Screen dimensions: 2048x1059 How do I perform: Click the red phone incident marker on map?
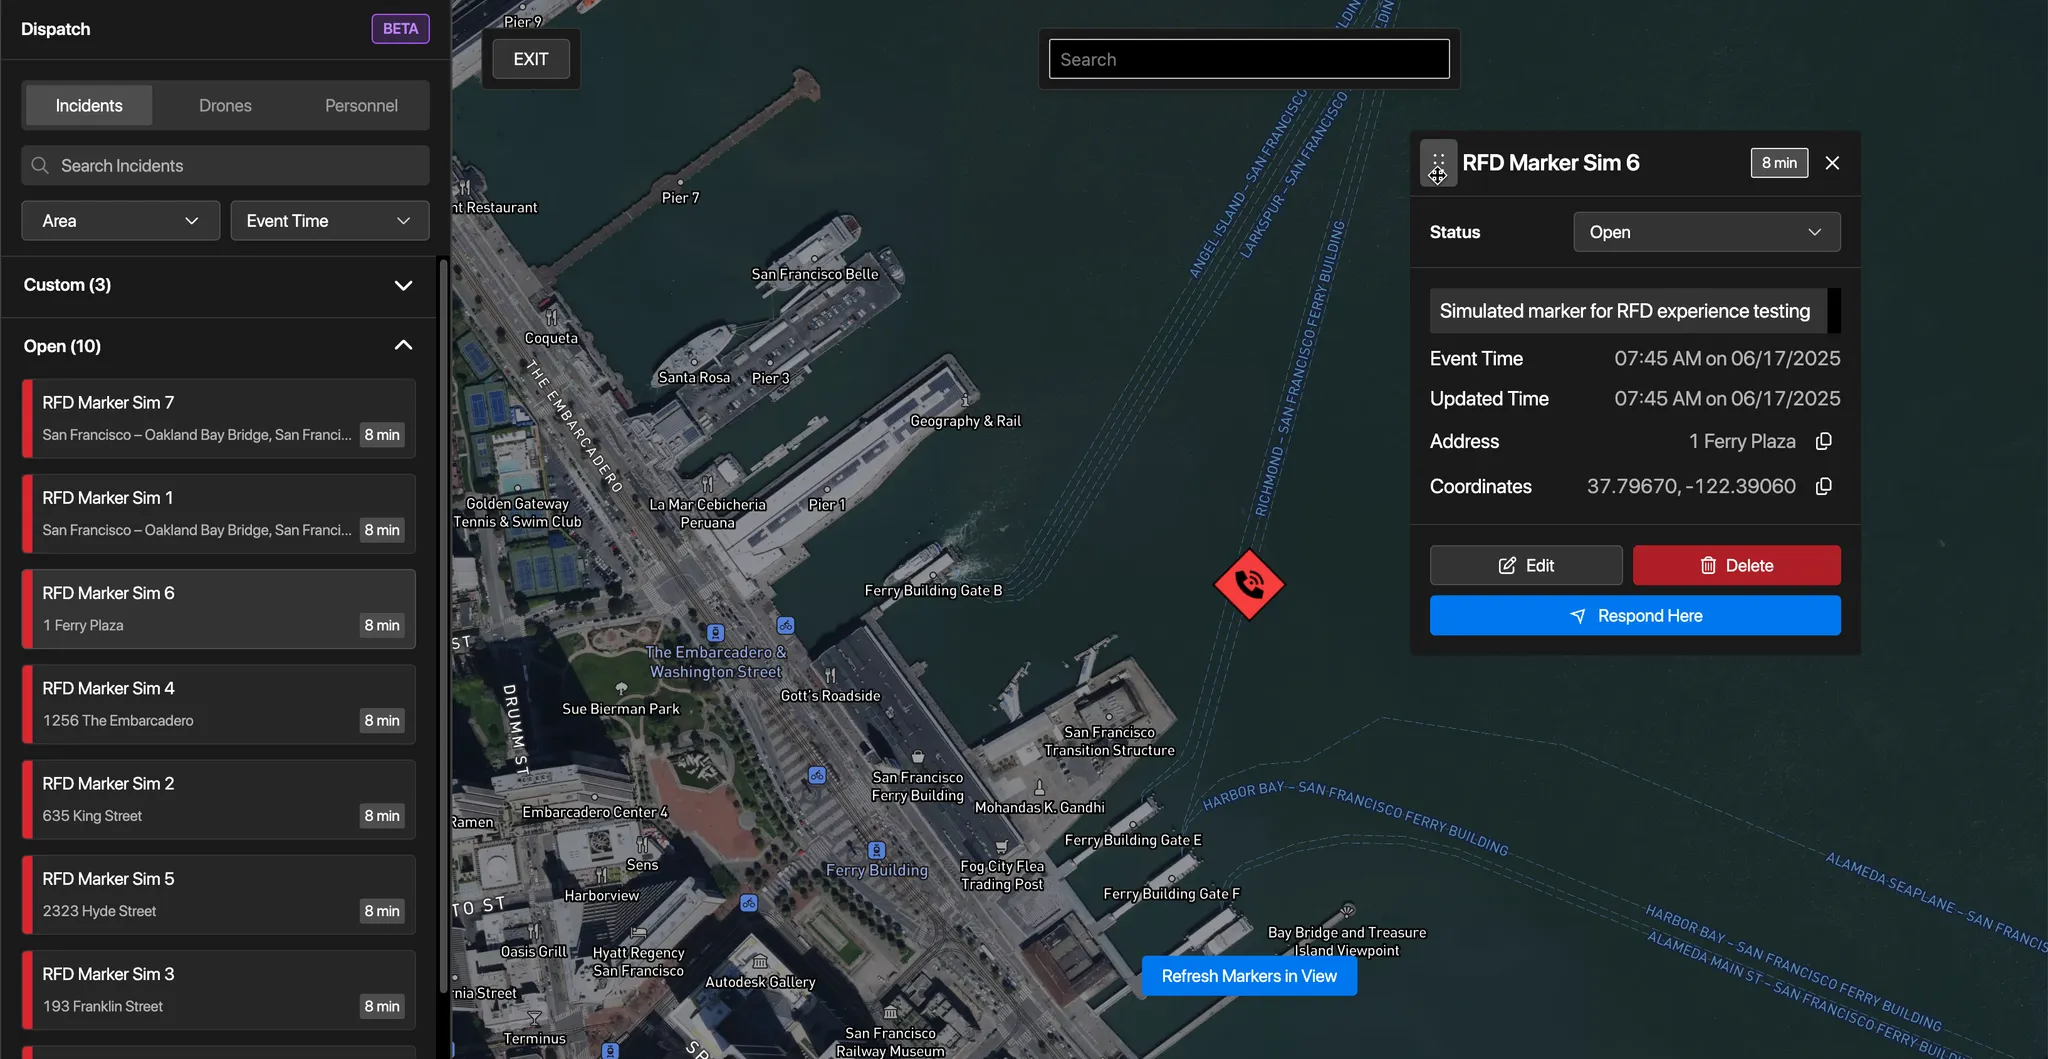pos(1249,584)
